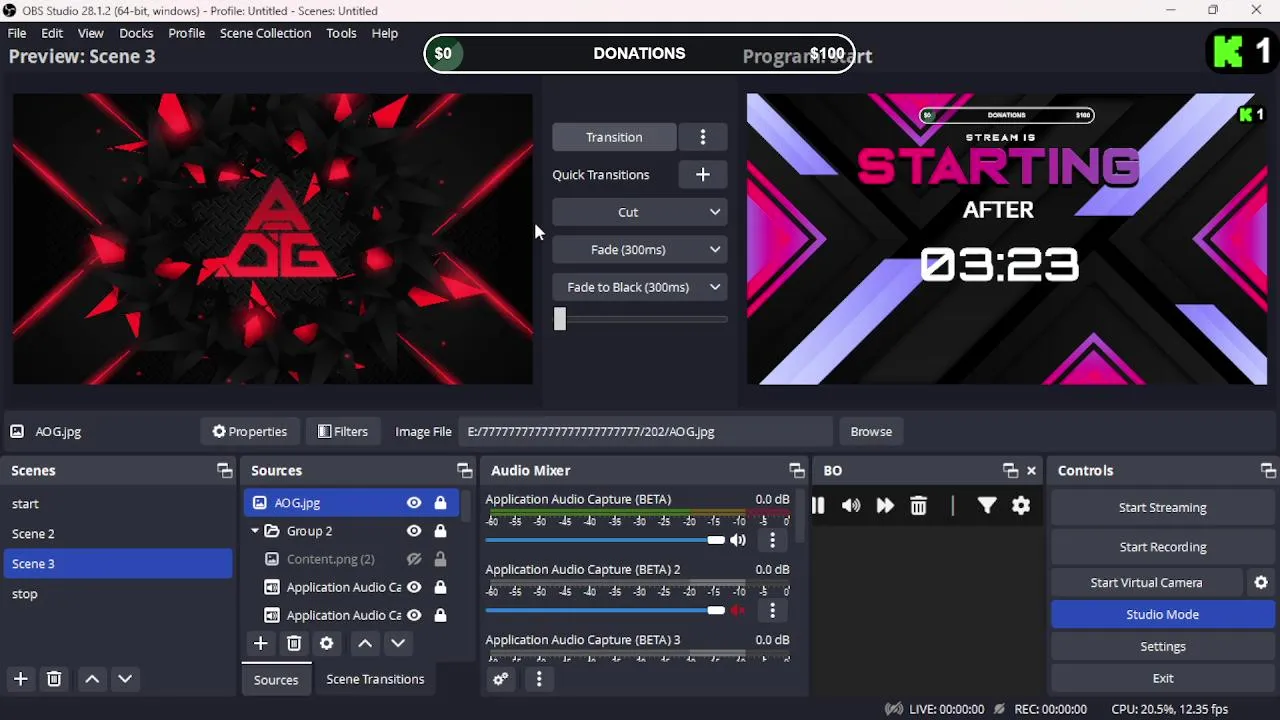Open transition three-dot options menu
This screenshot has height=720, width=1280.
703,137
